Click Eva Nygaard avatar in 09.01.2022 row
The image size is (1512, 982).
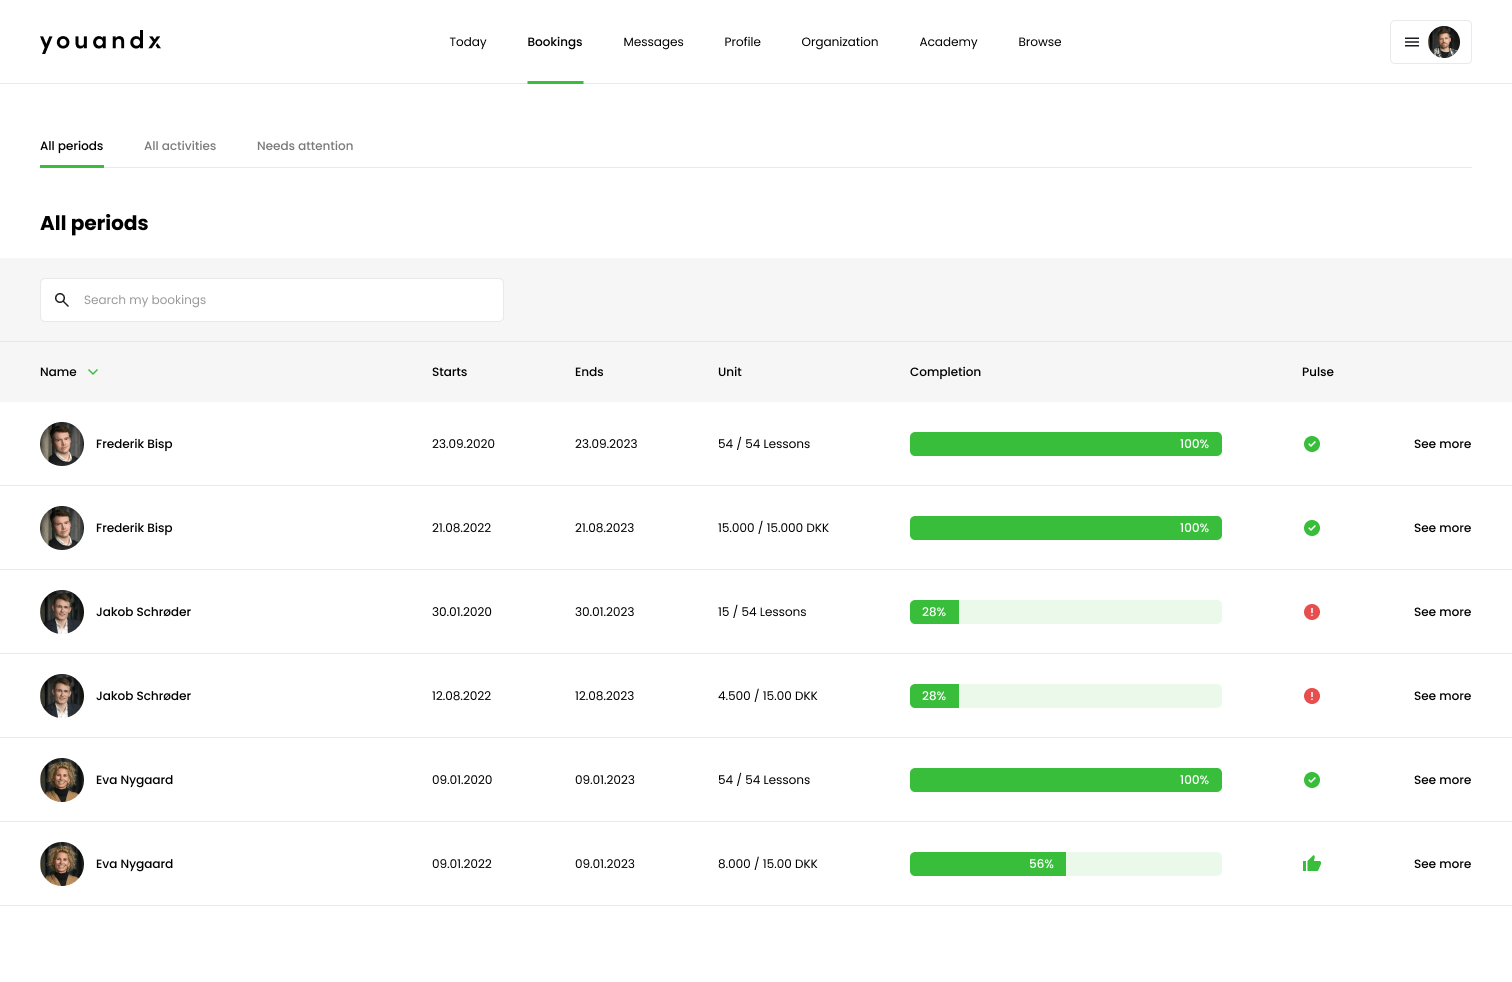coord(62,864)
